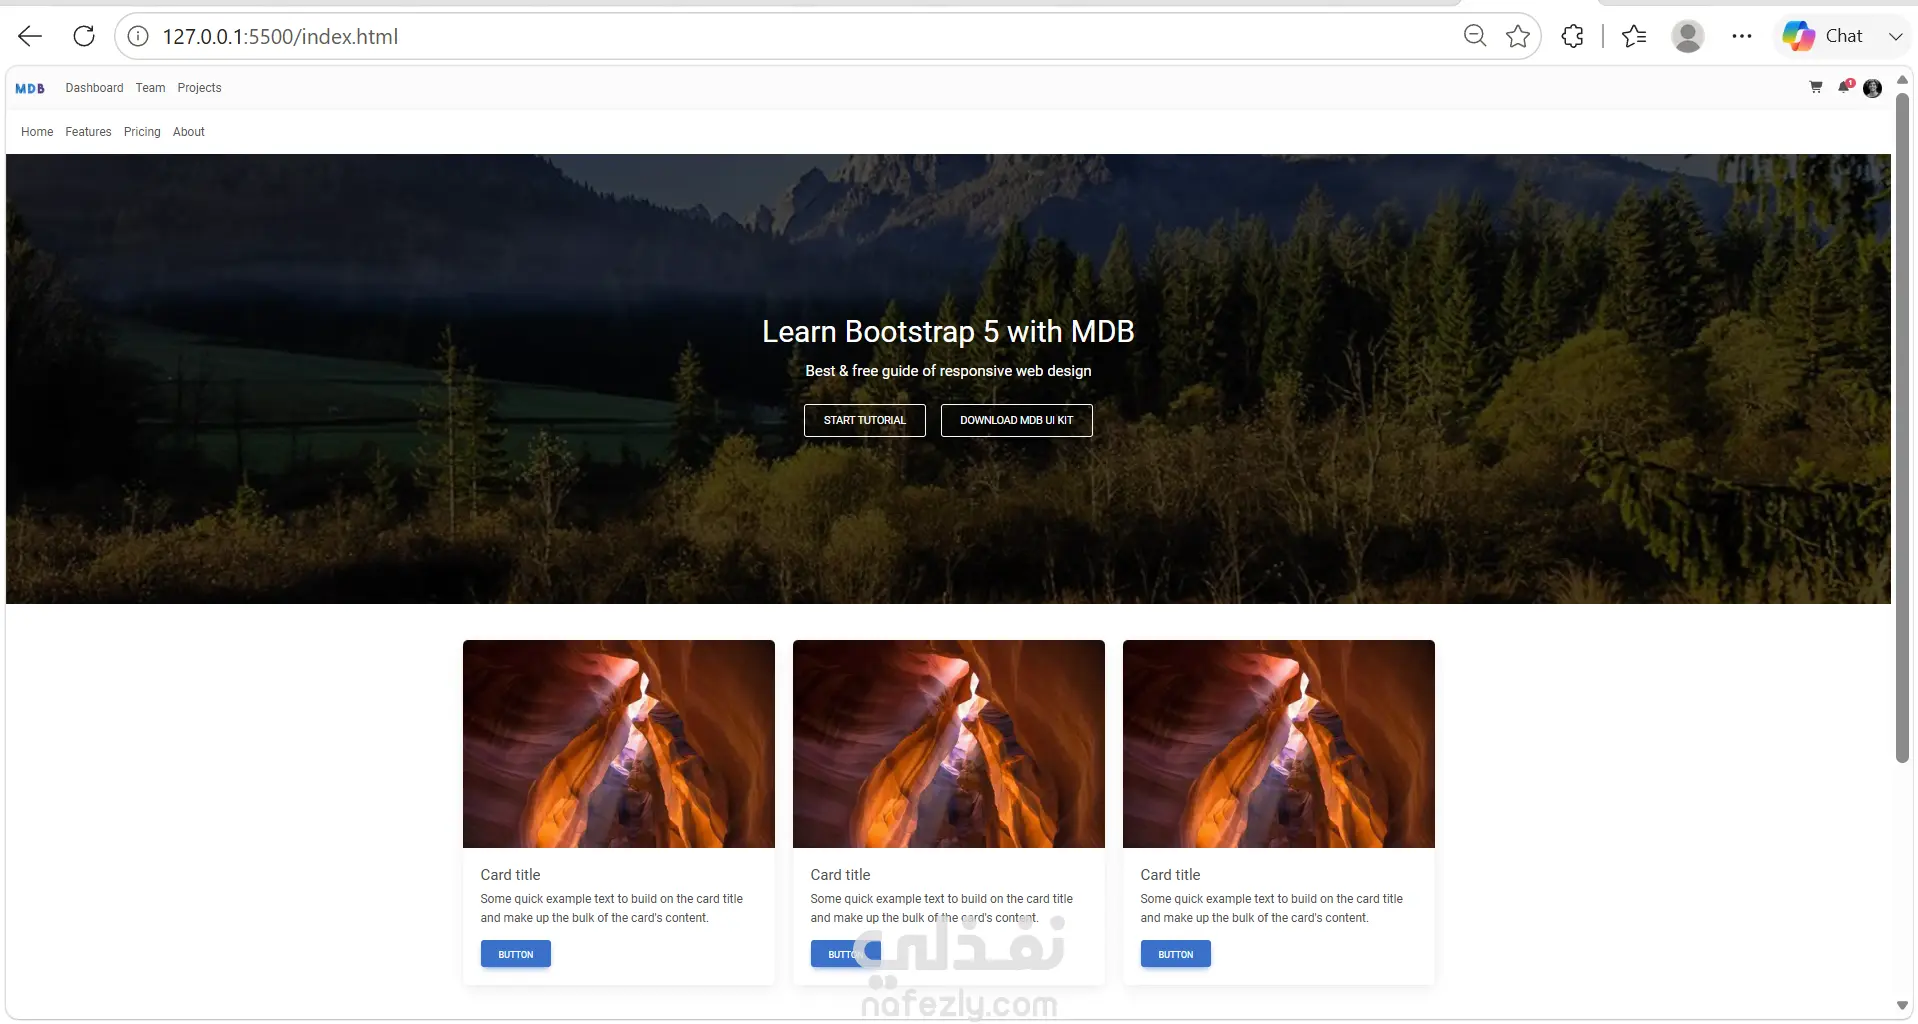Open the middle card's canyon image
Image resolution: width=1918 pixels, height=1024 pixels.
tap(949, 744)
